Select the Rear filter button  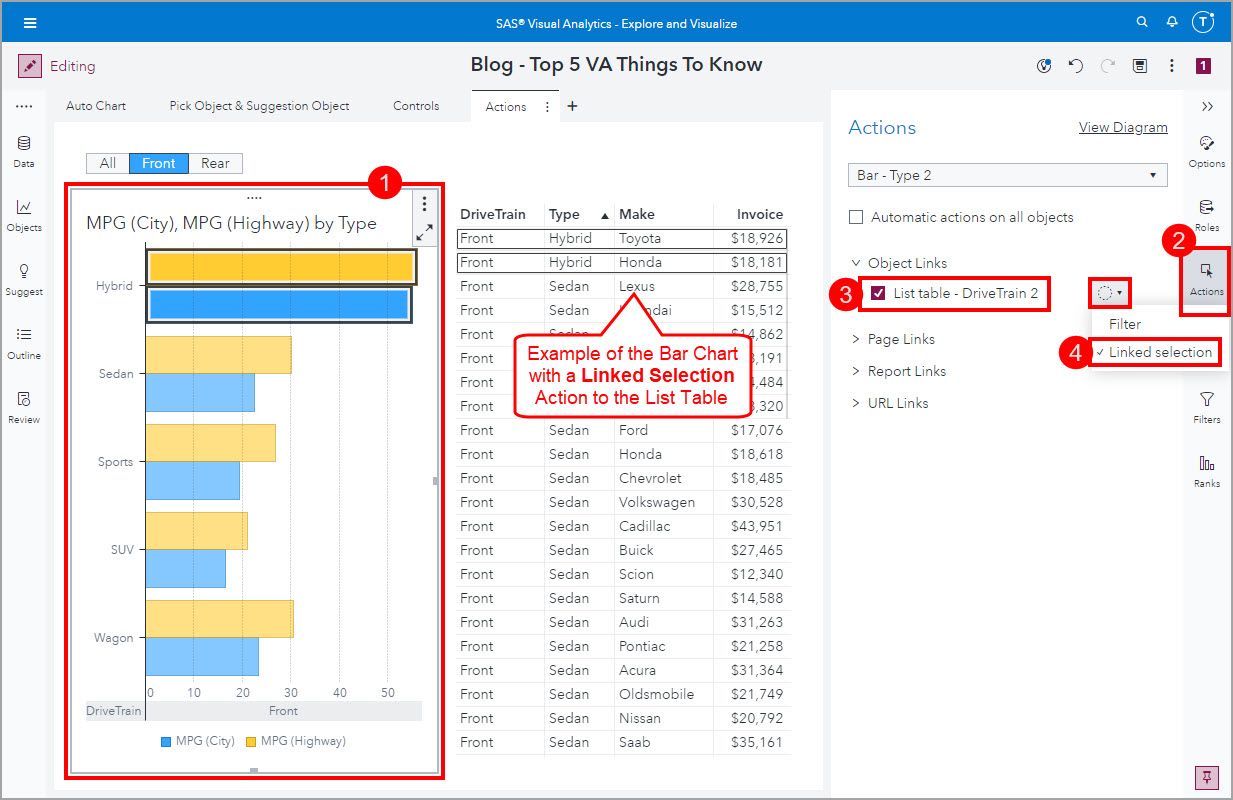(x=215, y=163)
